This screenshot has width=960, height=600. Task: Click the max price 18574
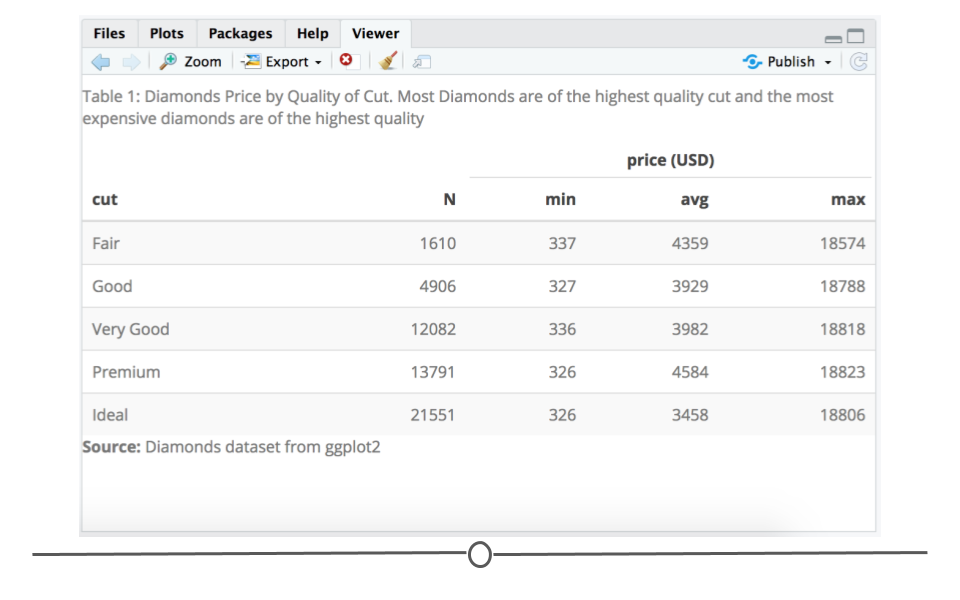[x=842, y=244]
